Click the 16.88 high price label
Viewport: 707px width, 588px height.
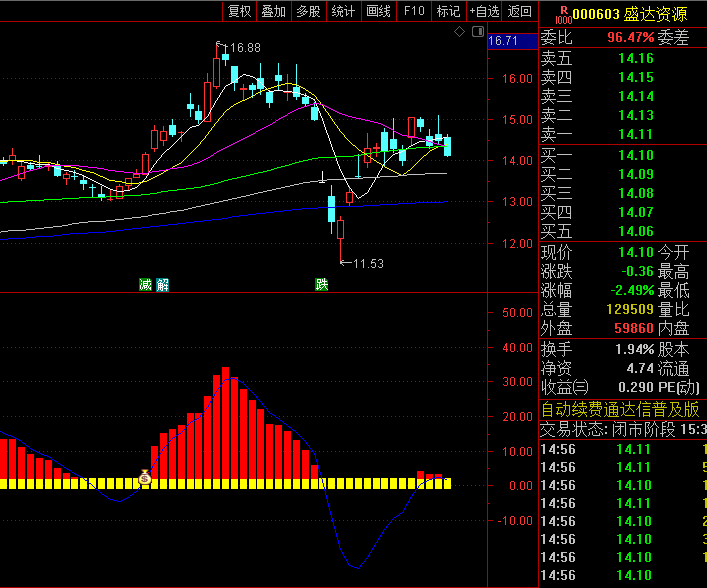[x=245, y=48]
